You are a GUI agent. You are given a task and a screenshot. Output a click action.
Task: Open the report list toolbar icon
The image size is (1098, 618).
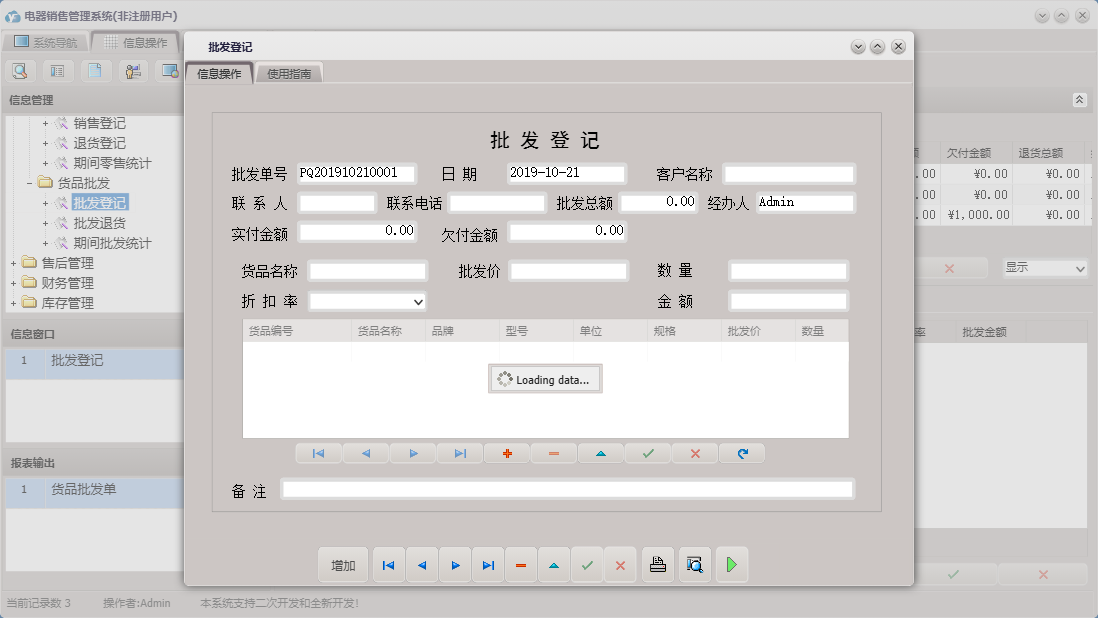tap(57, 71)
